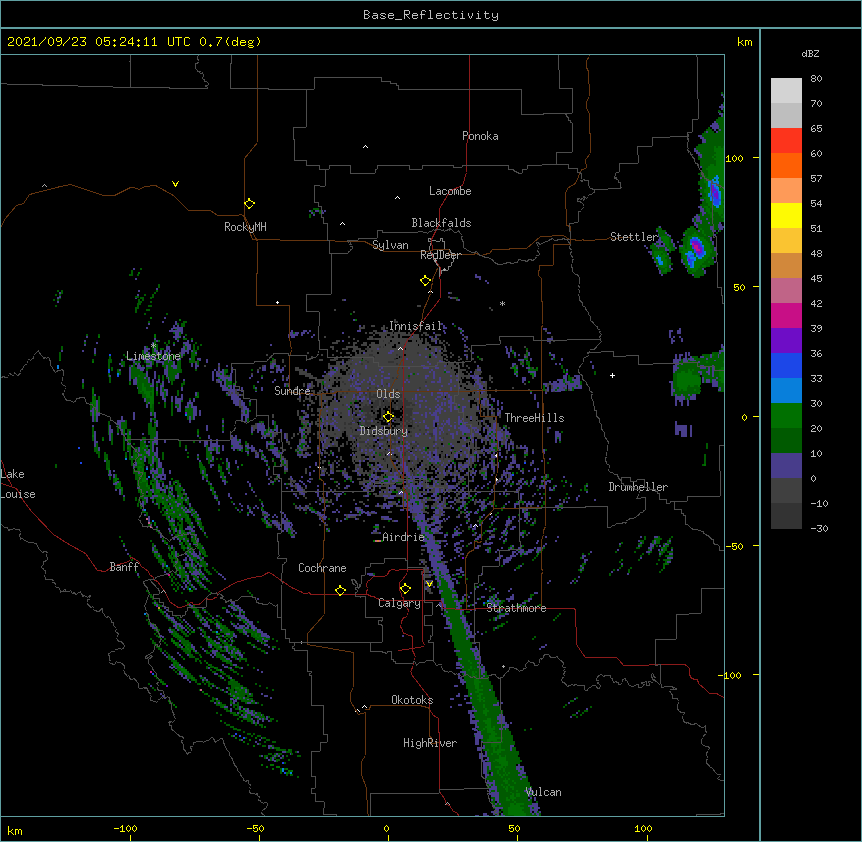Click the Vulcan label
The height and width of the screenshot is (842, 862).
[543, 792]
